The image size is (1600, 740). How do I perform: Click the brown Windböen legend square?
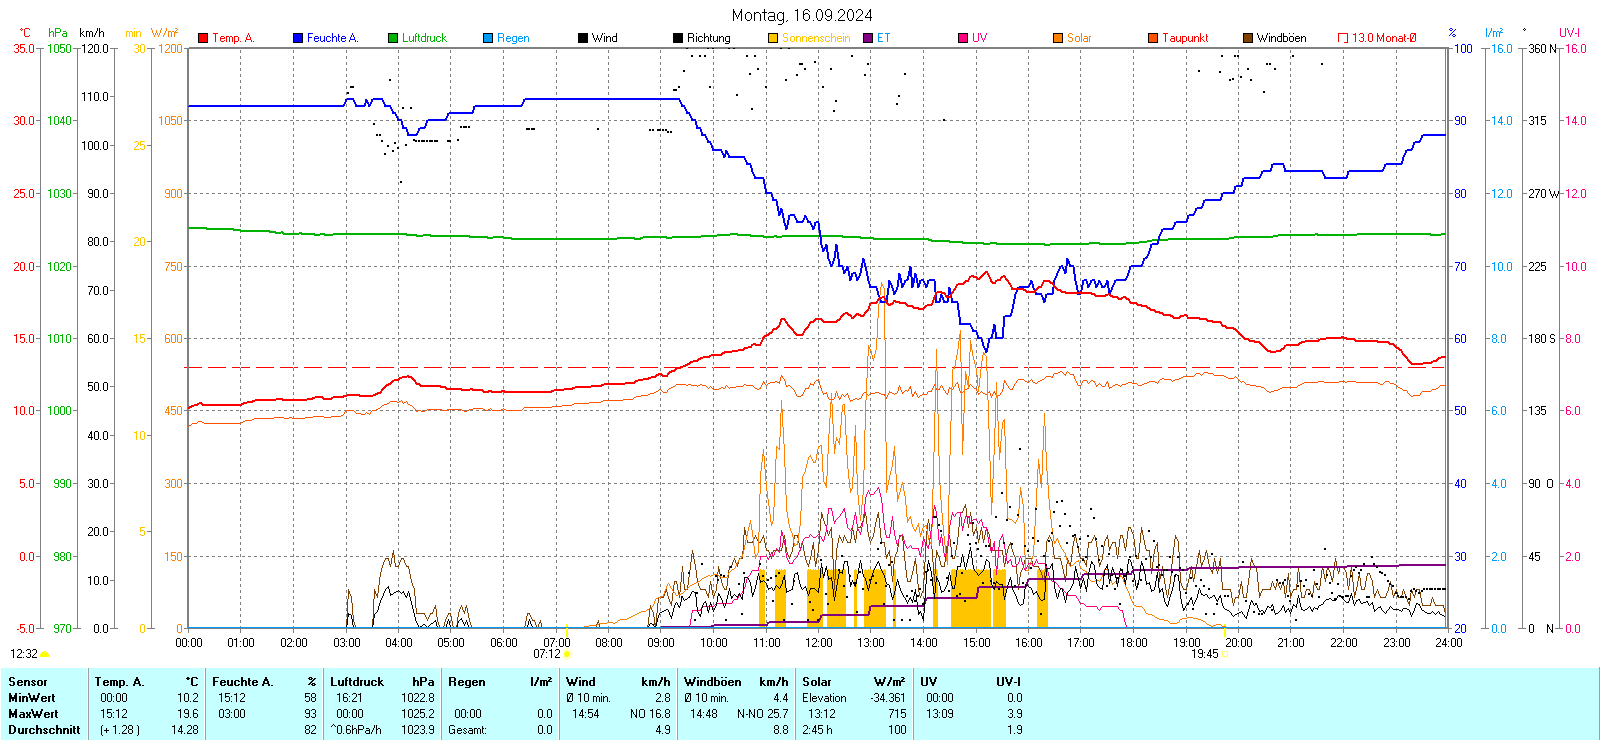point(1248,38)
